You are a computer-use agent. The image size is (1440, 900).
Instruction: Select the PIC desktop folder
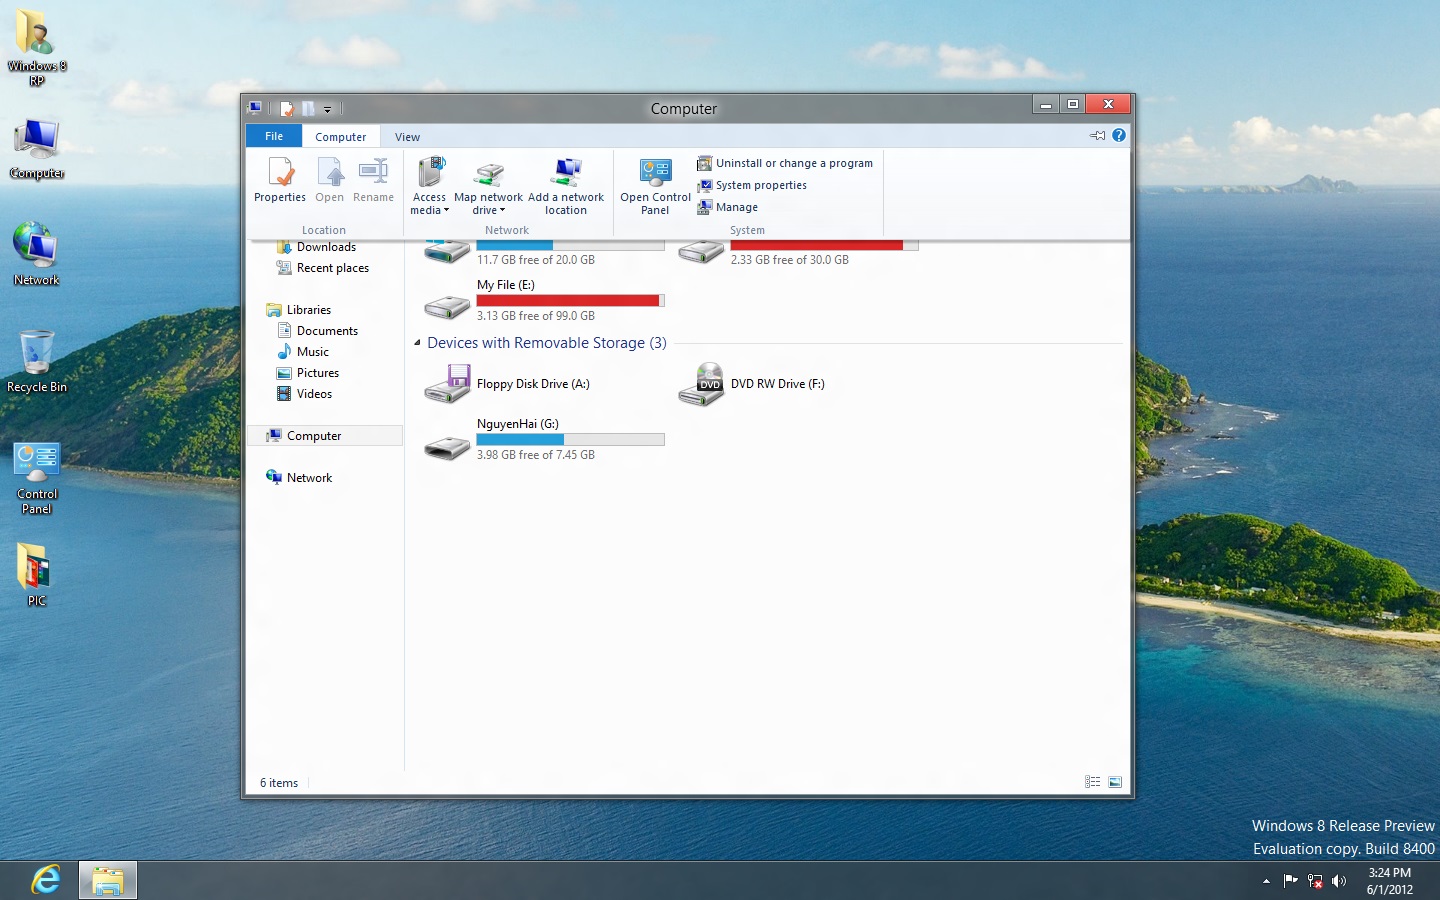coord(37,575)
